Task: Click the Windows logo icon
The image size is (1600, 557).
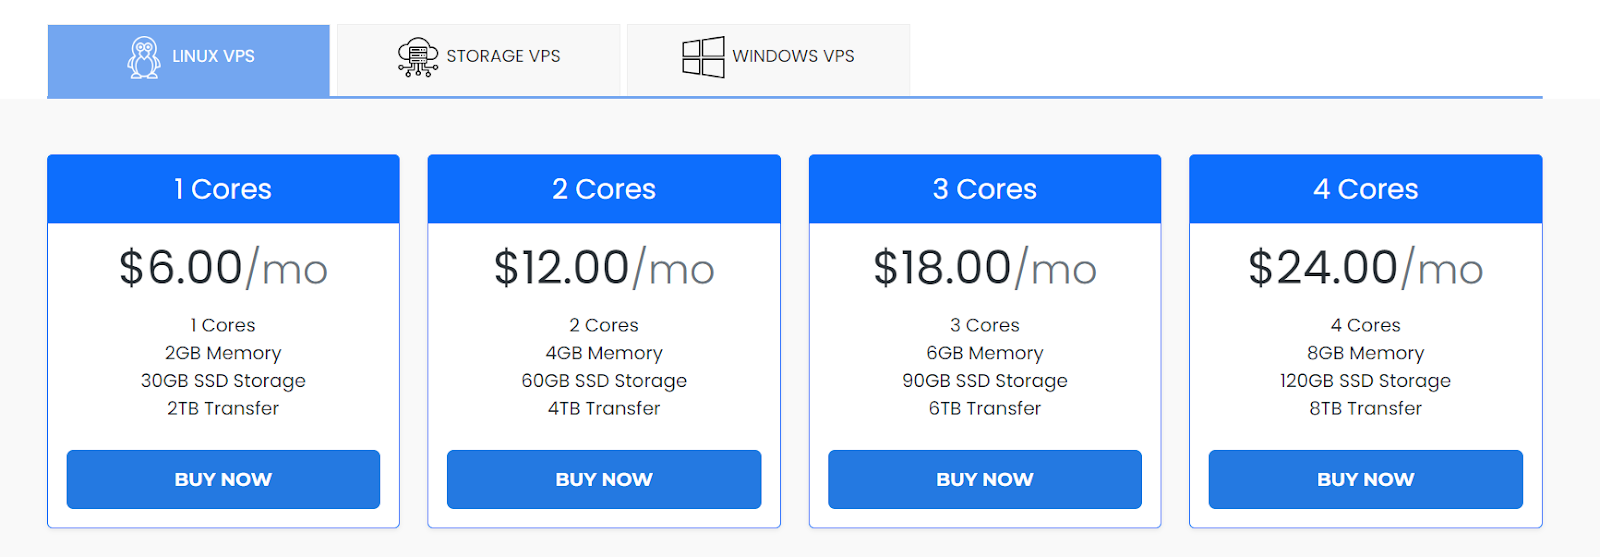Action: (703, 57)
